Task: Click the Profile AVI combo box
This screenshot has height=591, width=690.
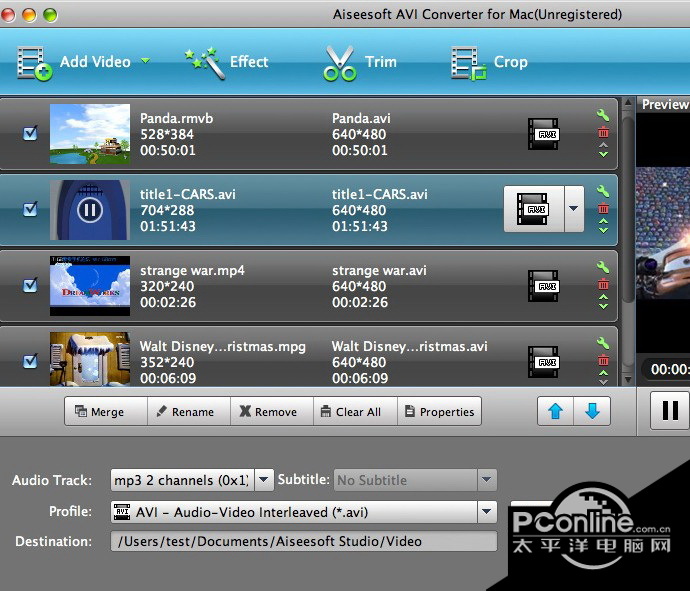Action: [x=304, y=512]
